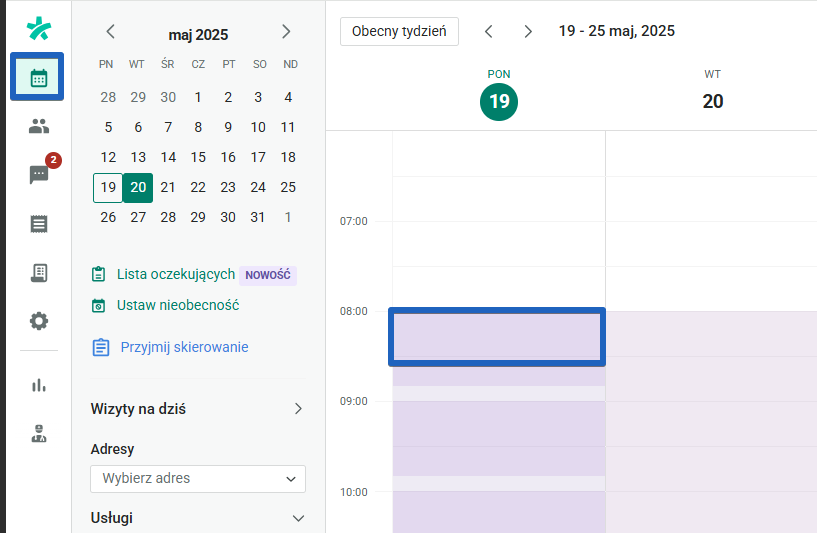Viewport: 817px width, 533px height.
Task: Select May 20 in mini calendar
Action: pyautogui.click(x=138, y=187)
